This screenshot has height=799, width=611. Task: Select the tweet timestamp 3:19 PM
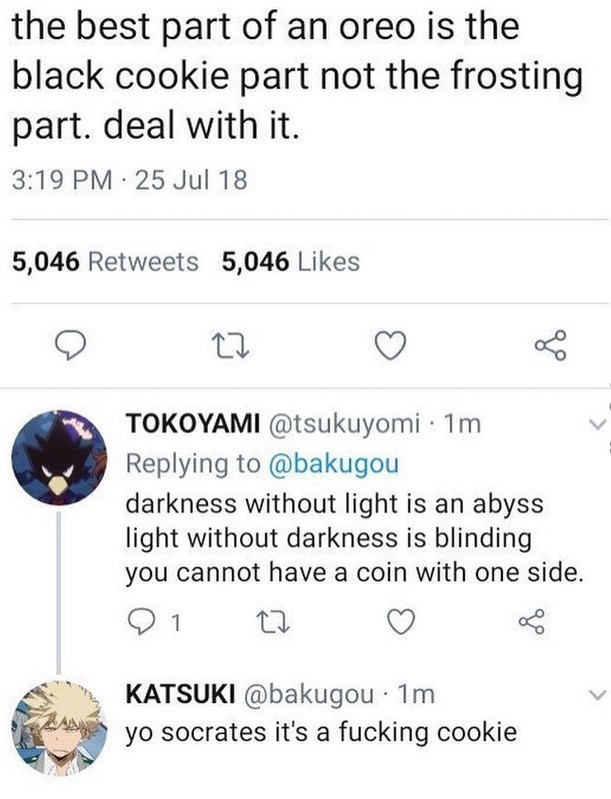[x=62, y=180]
